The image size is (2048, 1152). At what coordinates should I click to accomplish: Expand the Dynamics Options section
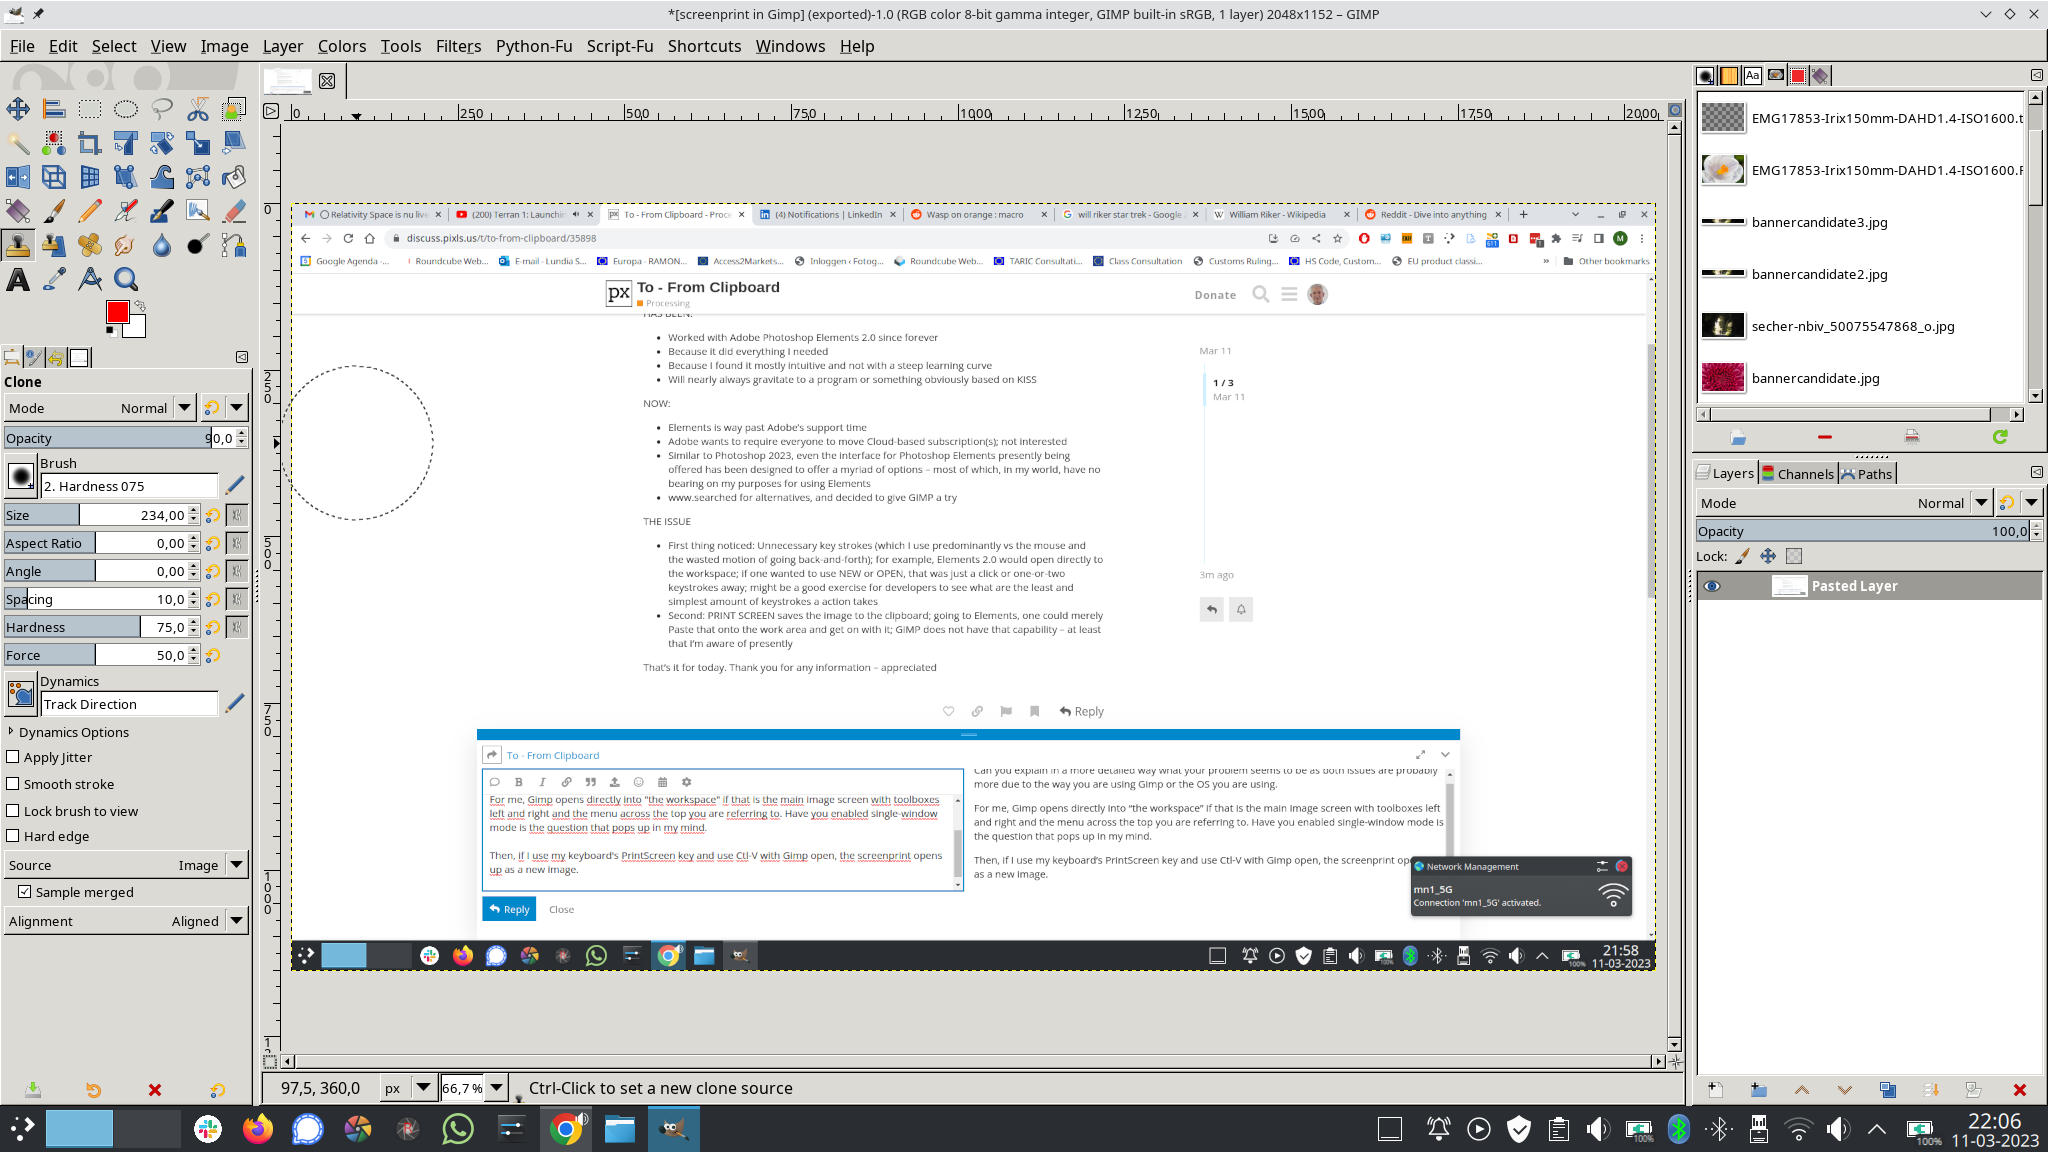pyautogui.click(x=11, y=732)
